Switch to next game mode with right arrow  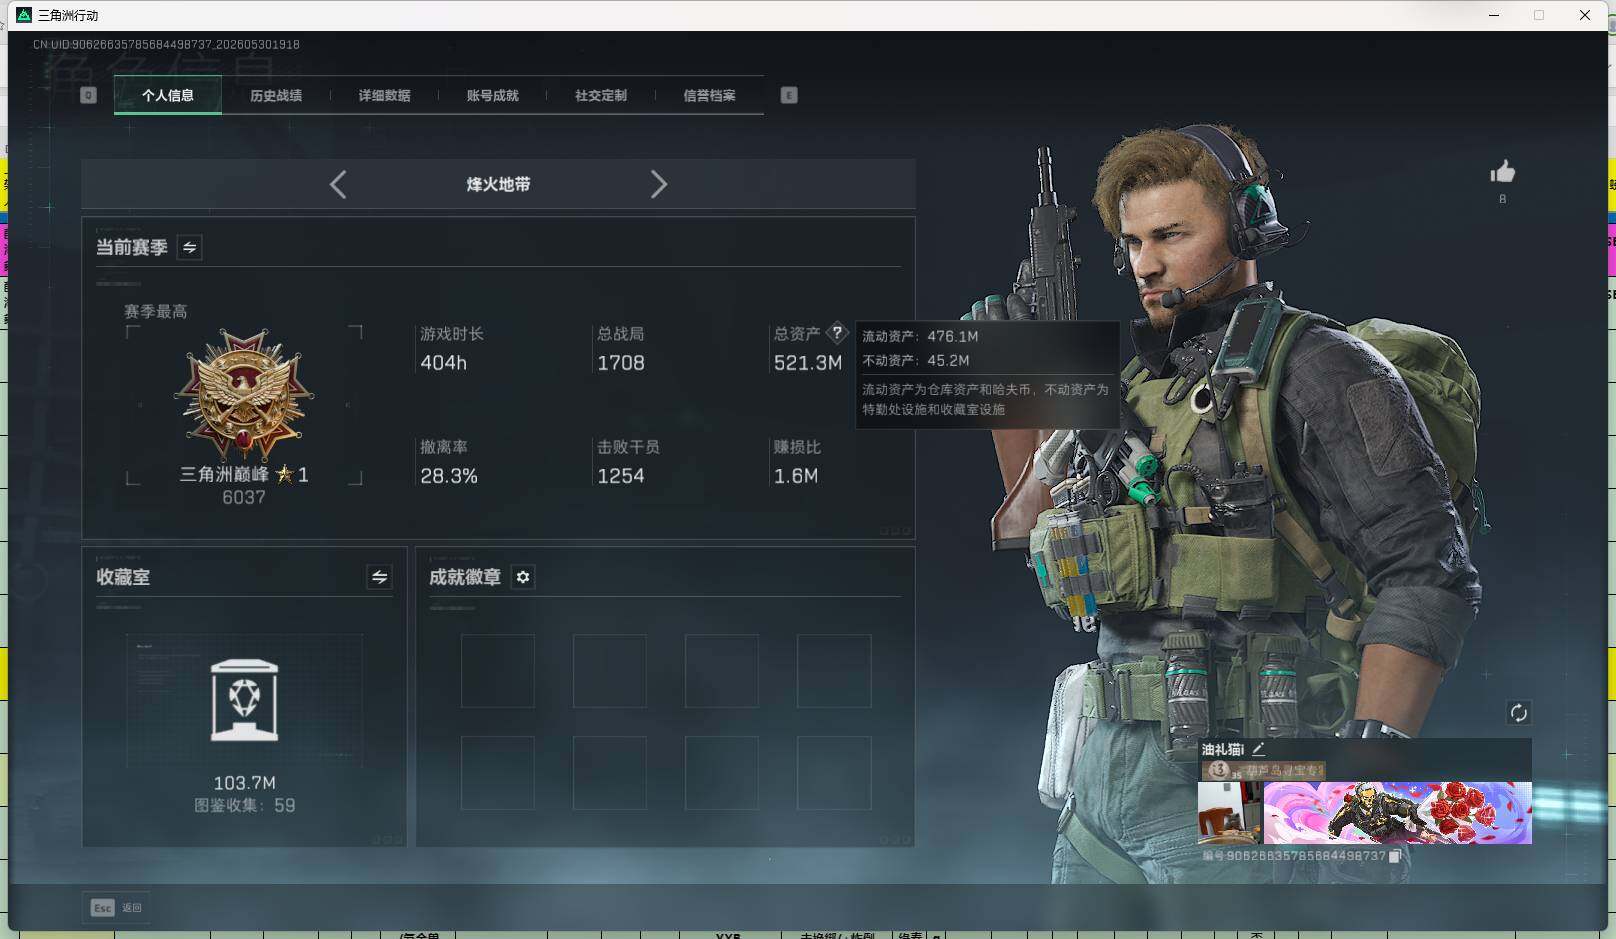click(x=658, y=184)
